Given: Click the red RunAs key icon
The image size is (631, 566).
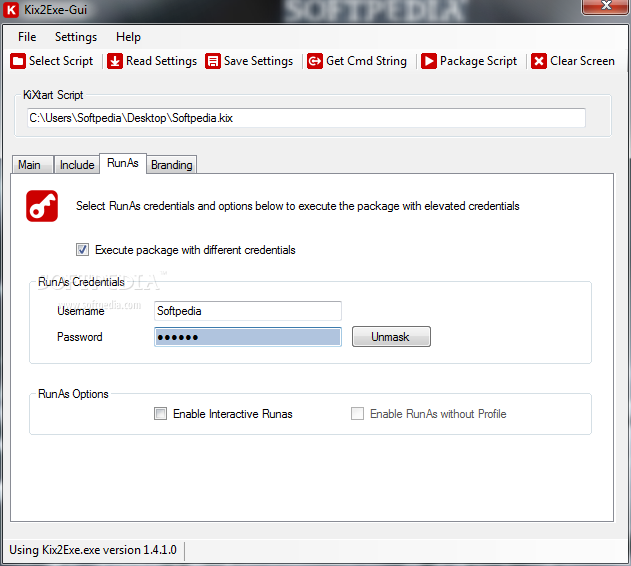Looking at the screenshot, I should 42,206.
